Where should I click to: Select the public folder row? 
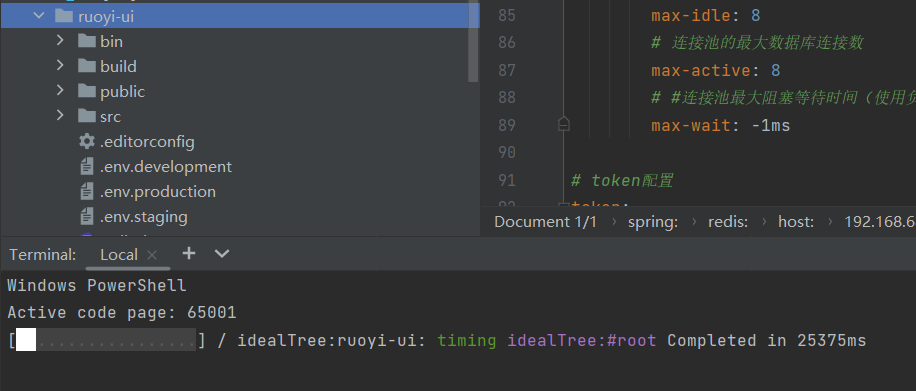pyautogui.click(x=240, y=92)
